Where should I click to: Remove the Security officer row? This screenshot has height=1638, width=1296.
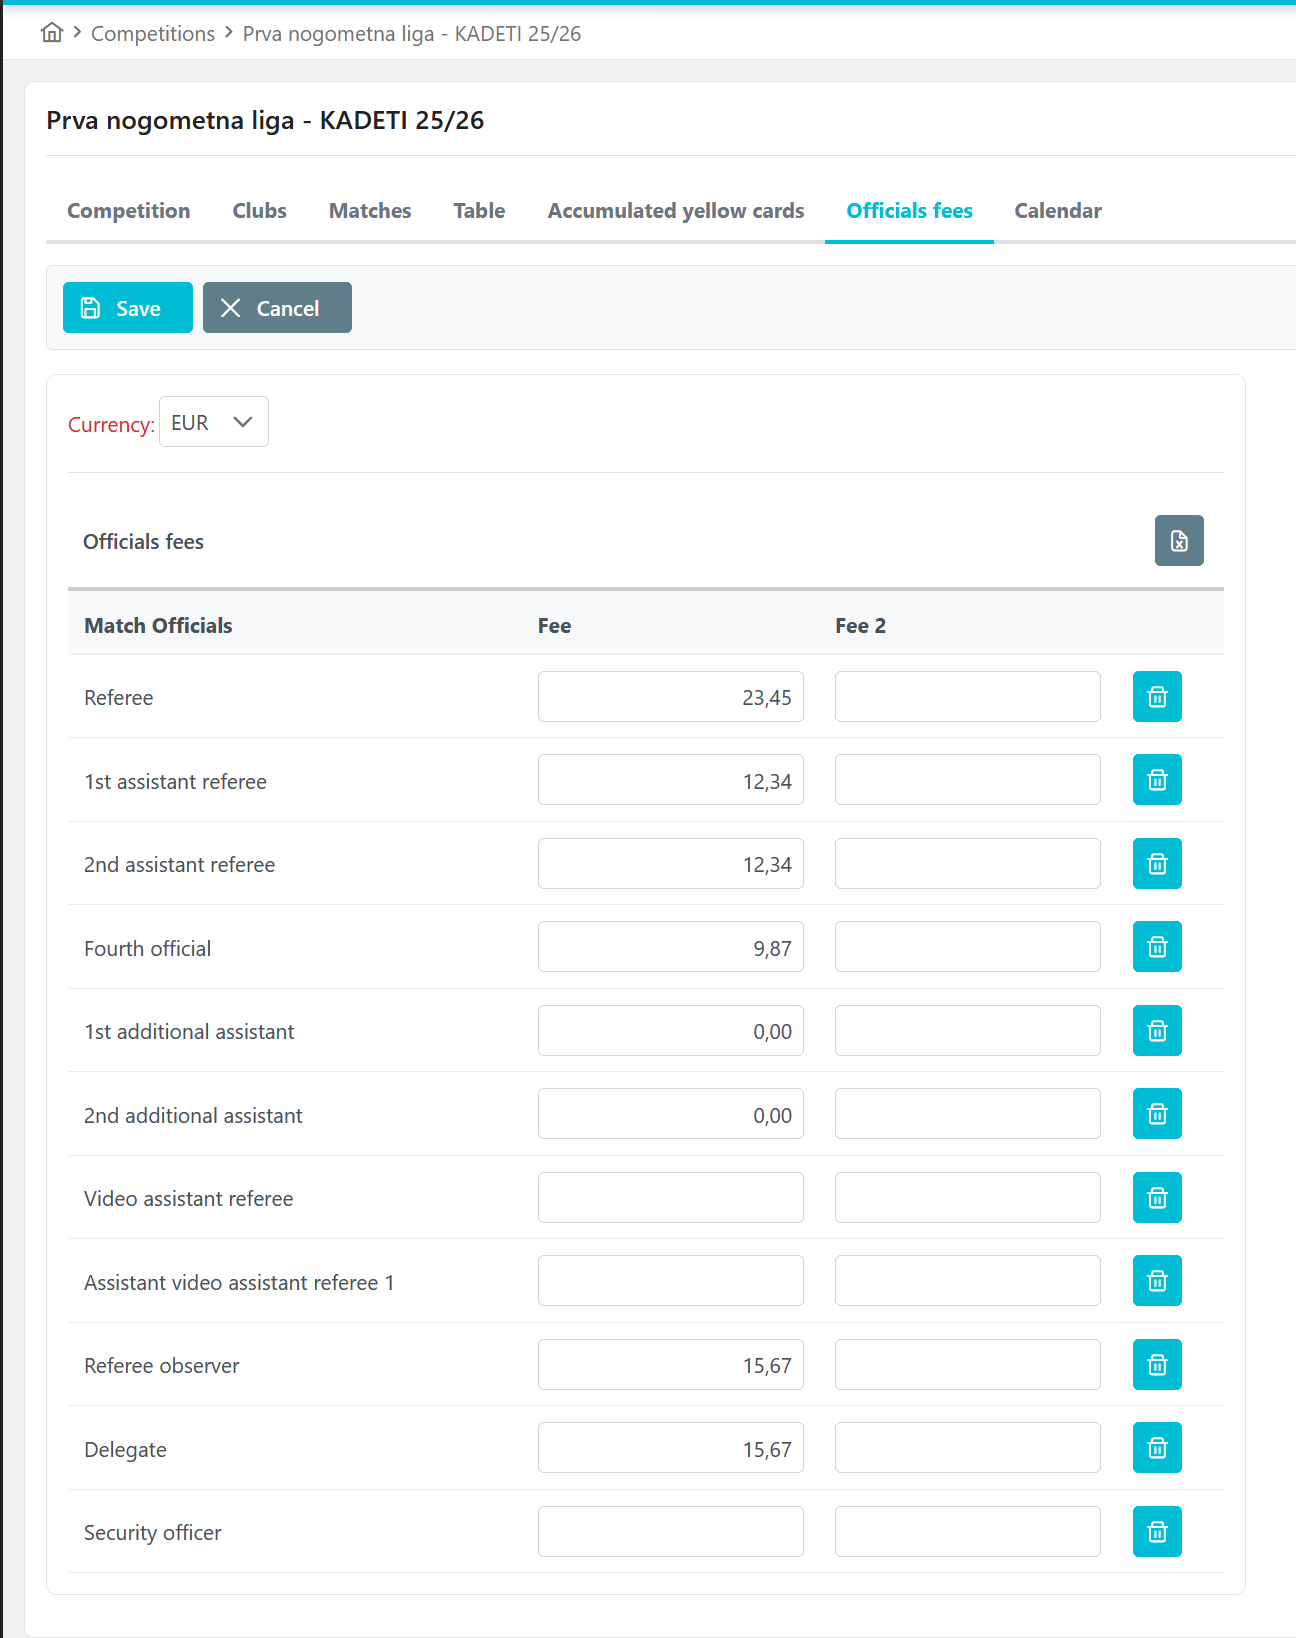coord(1157,1532)
